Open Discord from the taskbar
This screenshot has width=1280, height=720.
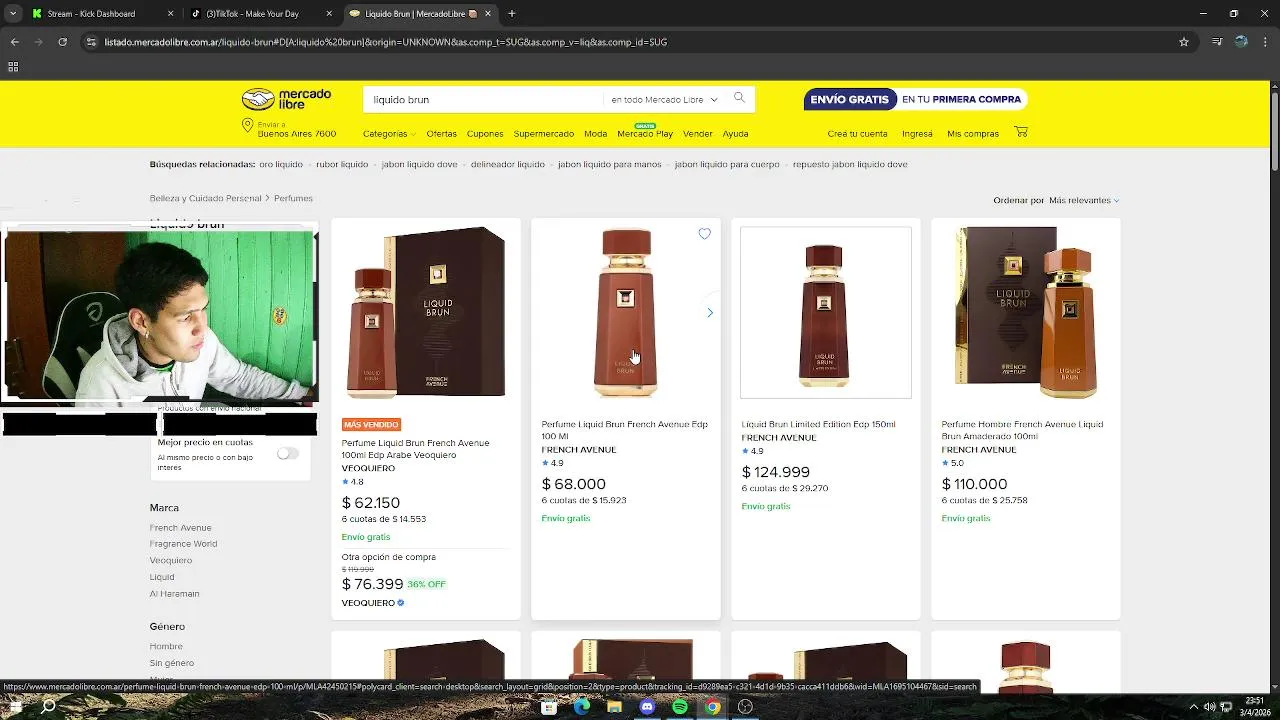tap(647, 707)
